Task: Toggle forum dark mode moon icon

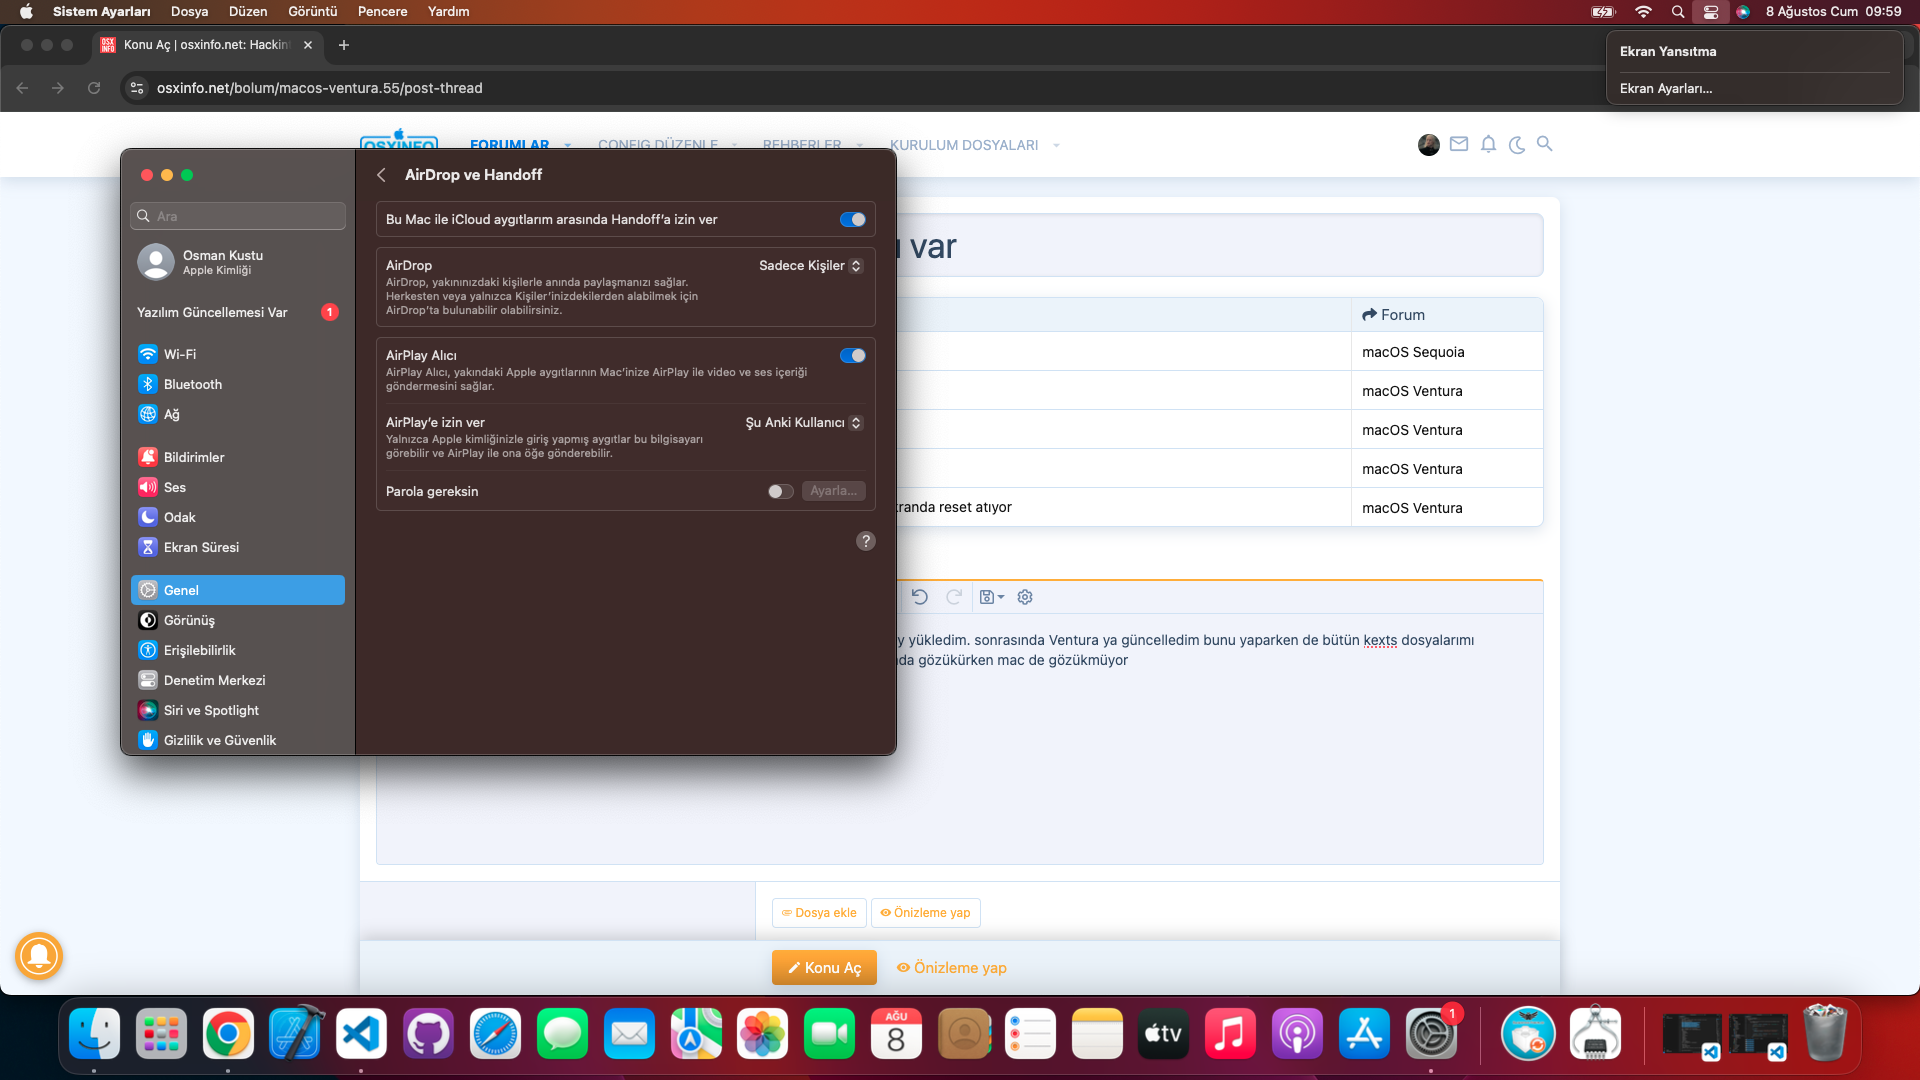Action: (1517, 145)
